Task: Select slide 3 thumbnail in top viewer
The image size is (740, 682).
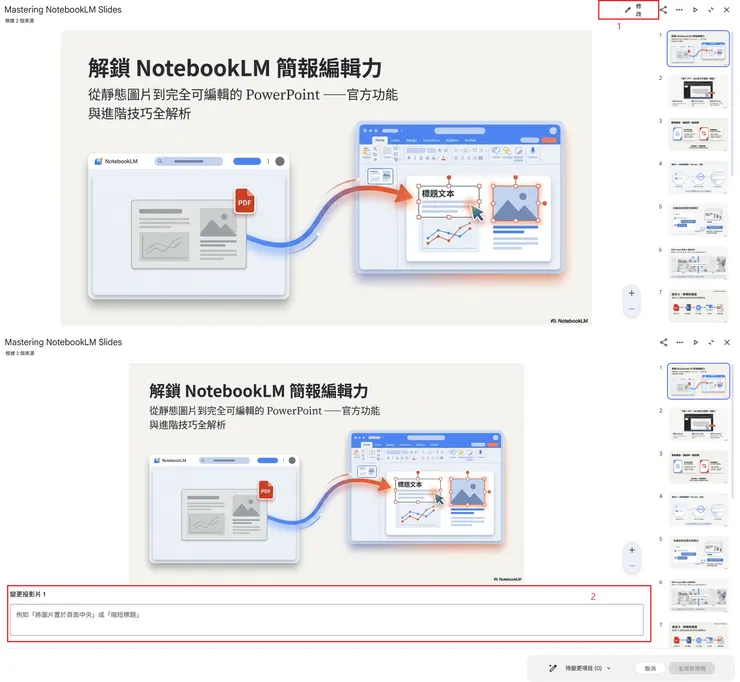Action: point(698,135)
